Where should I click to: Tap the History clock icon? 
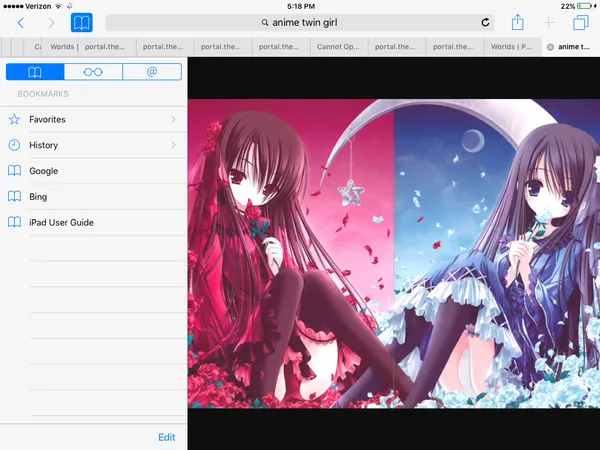(x=14, y=145)
